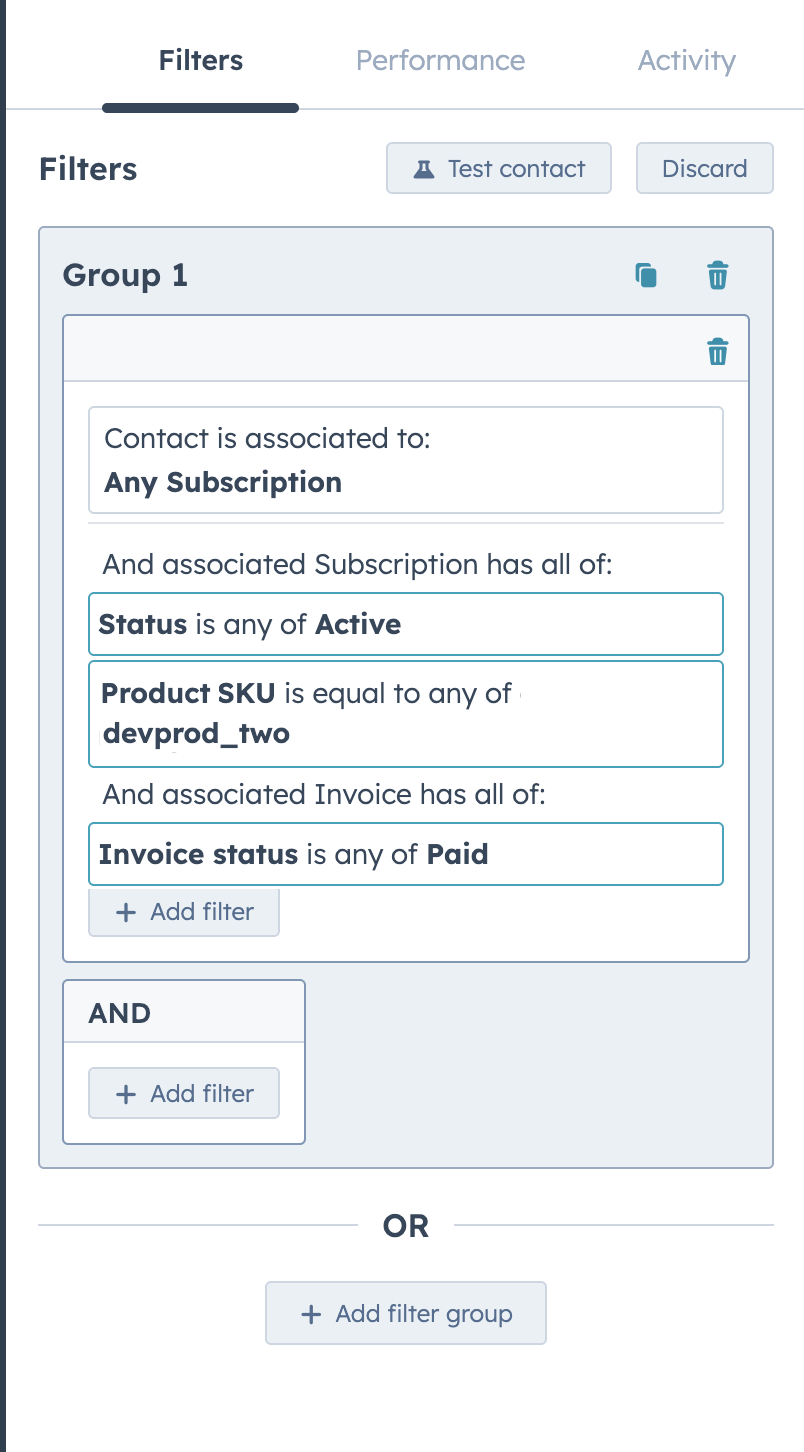Viewport: 804px width, 1452px height.
Task: Click the plus icon on Add filter group
Action: [312, 1313]
